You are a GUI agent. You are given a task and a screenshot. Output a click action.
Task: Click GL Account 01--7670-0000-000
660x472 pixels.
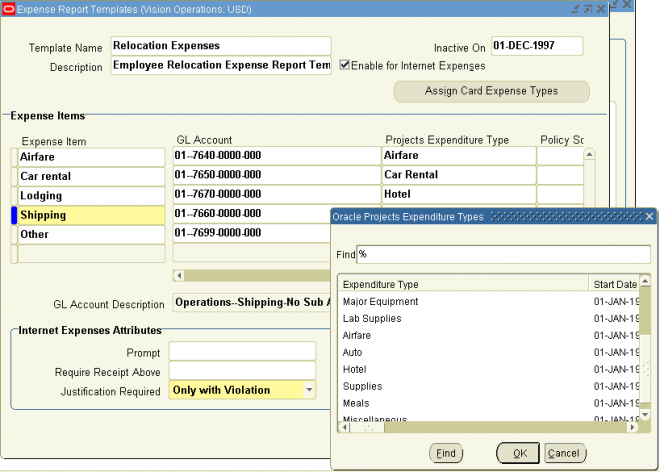tap(277, 194)
